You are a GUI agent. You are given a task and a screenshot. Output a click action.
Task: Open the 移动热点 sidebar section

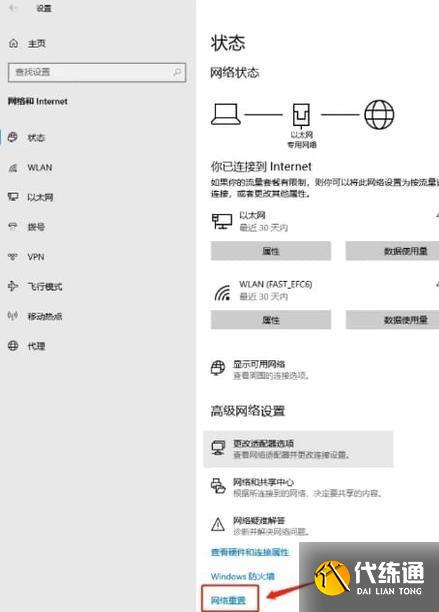44,316
